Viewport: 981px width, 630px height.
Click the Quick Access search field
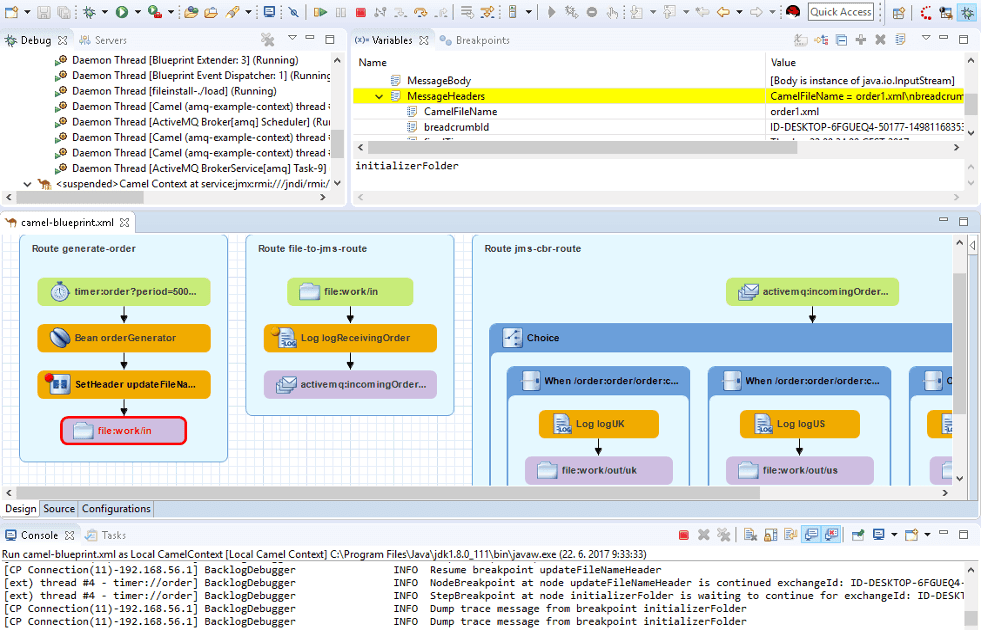pos(840,12)
